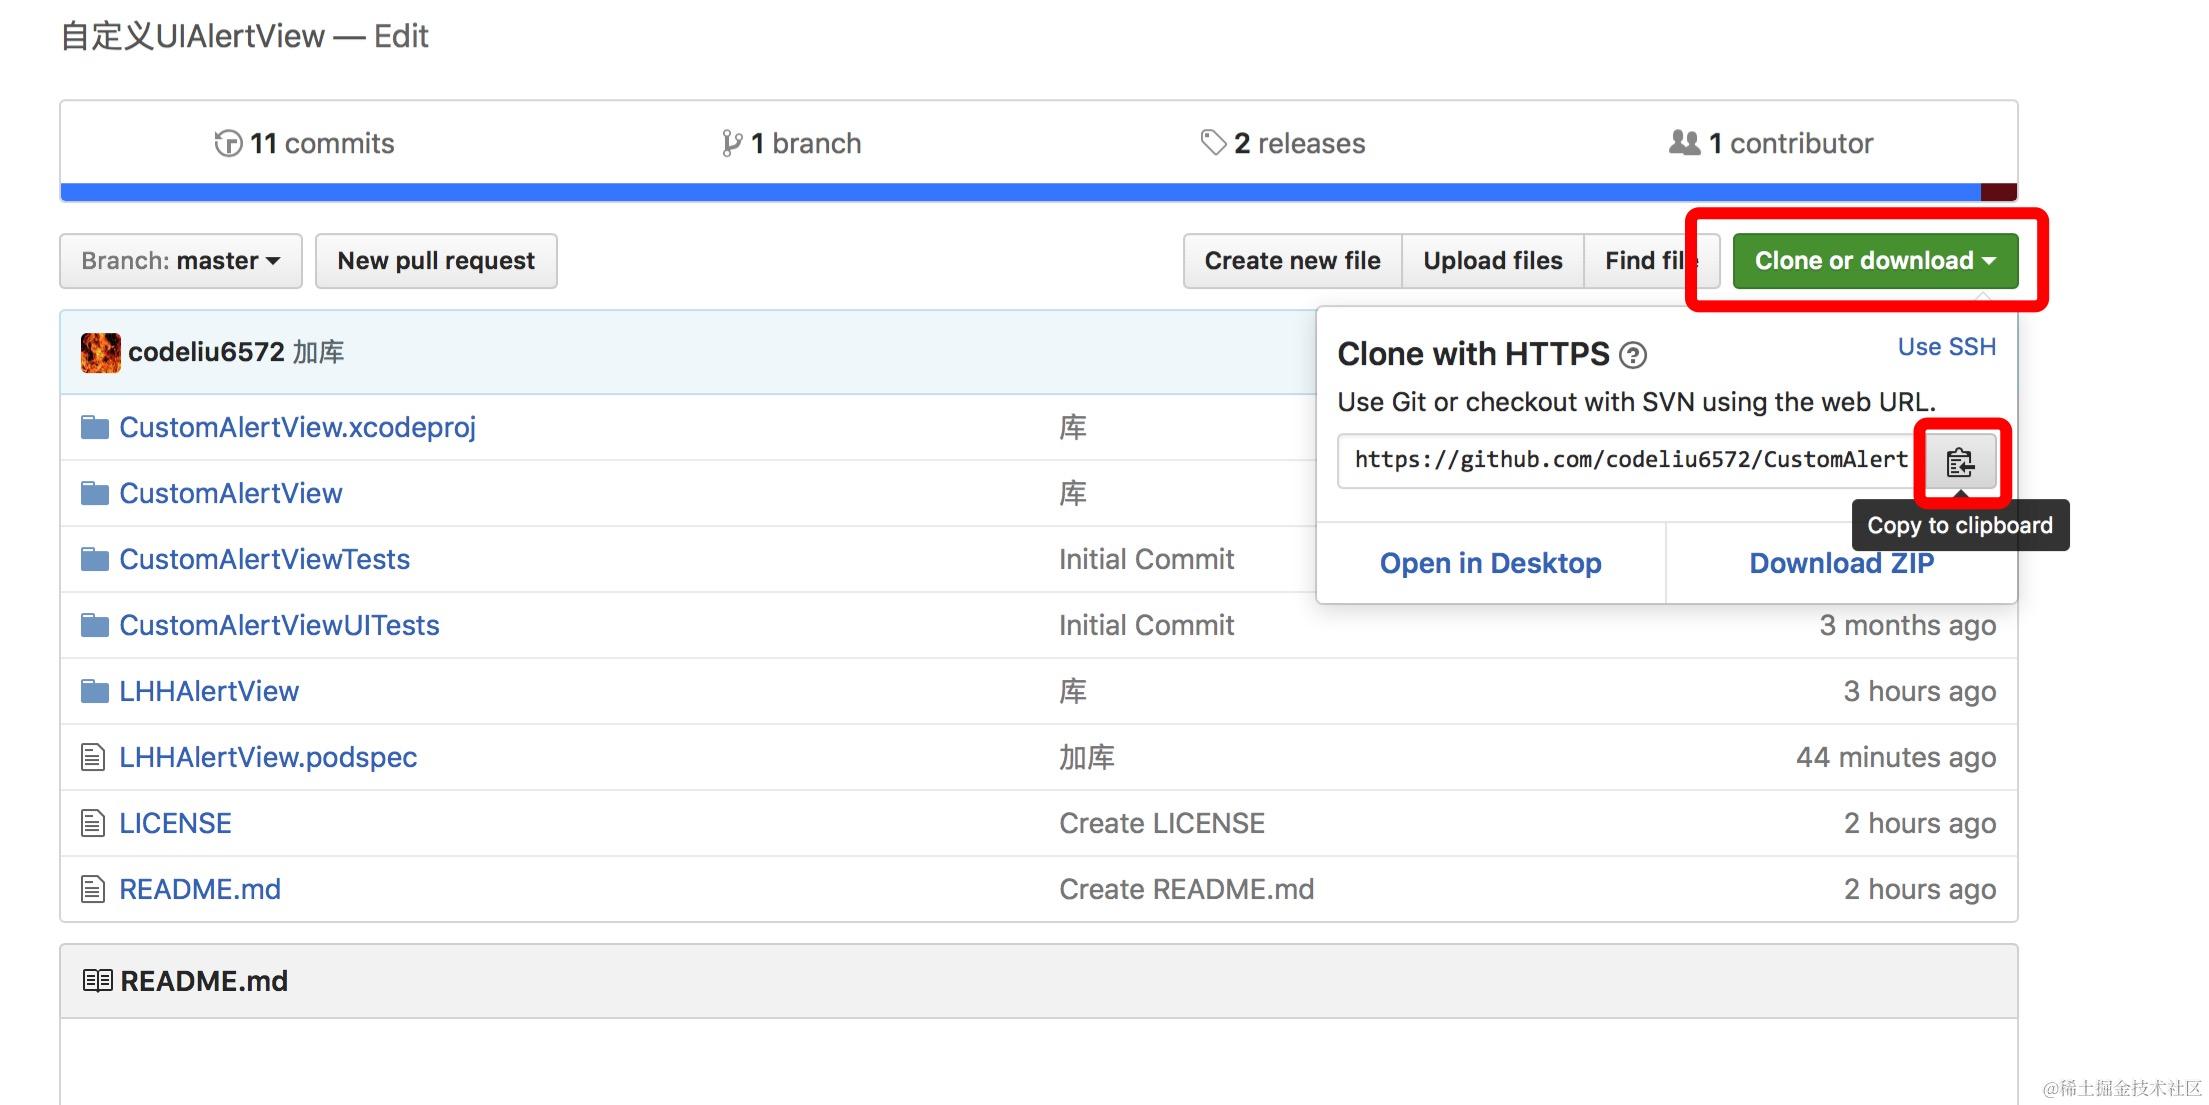Click the HTTPS clone URL field
The image size is (2209, 1105).
click(1628, 460)
